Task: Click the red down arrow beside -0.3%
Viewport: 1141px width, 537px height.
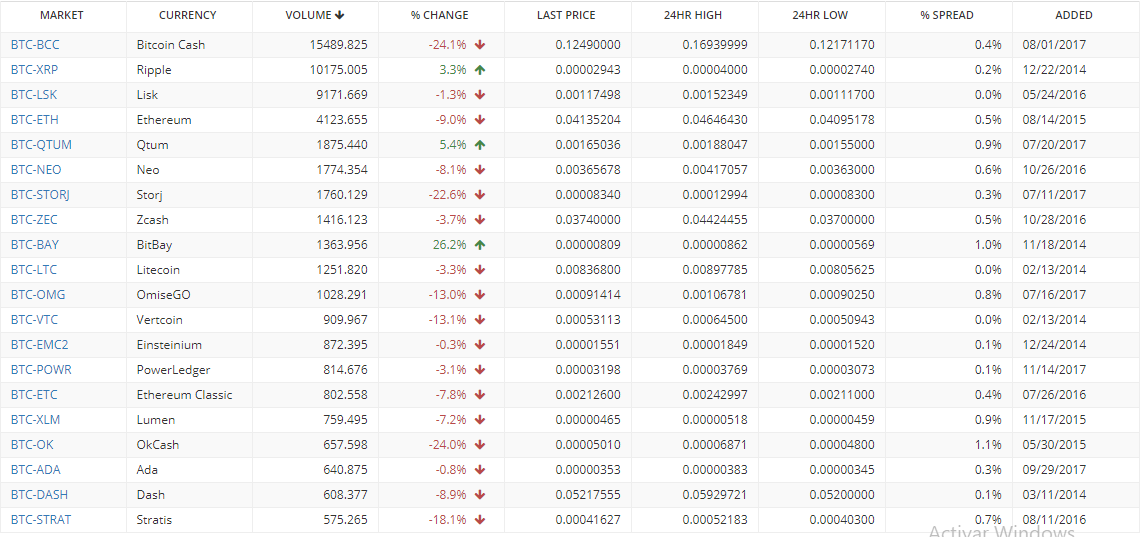Action: point(480,345)
